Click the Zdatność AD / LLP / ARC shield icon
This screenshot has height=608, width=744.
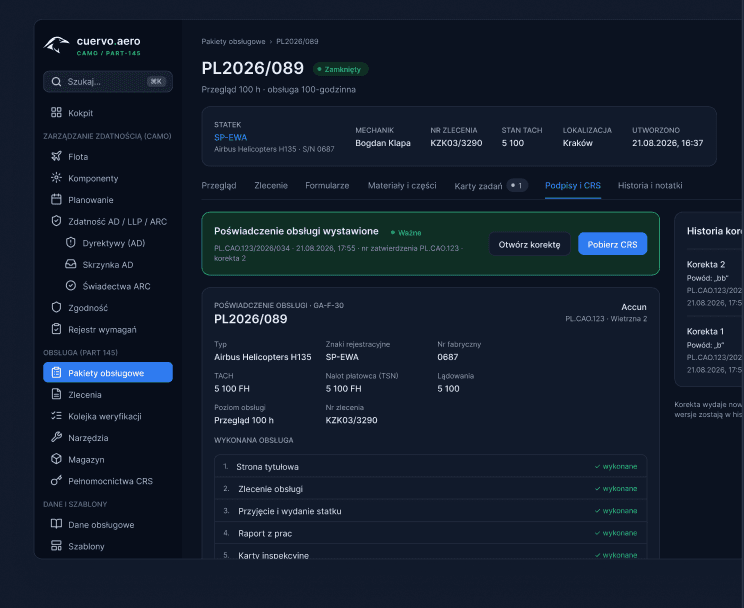56,221
